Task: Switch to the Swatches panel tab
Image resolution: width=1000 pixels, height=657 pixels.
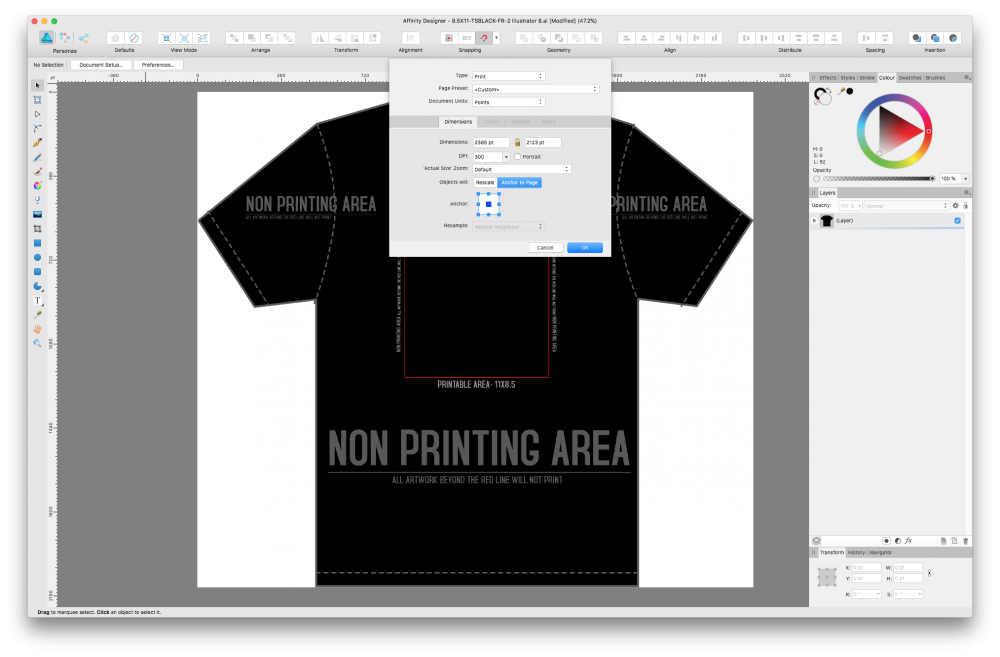Action: point(910,78)
